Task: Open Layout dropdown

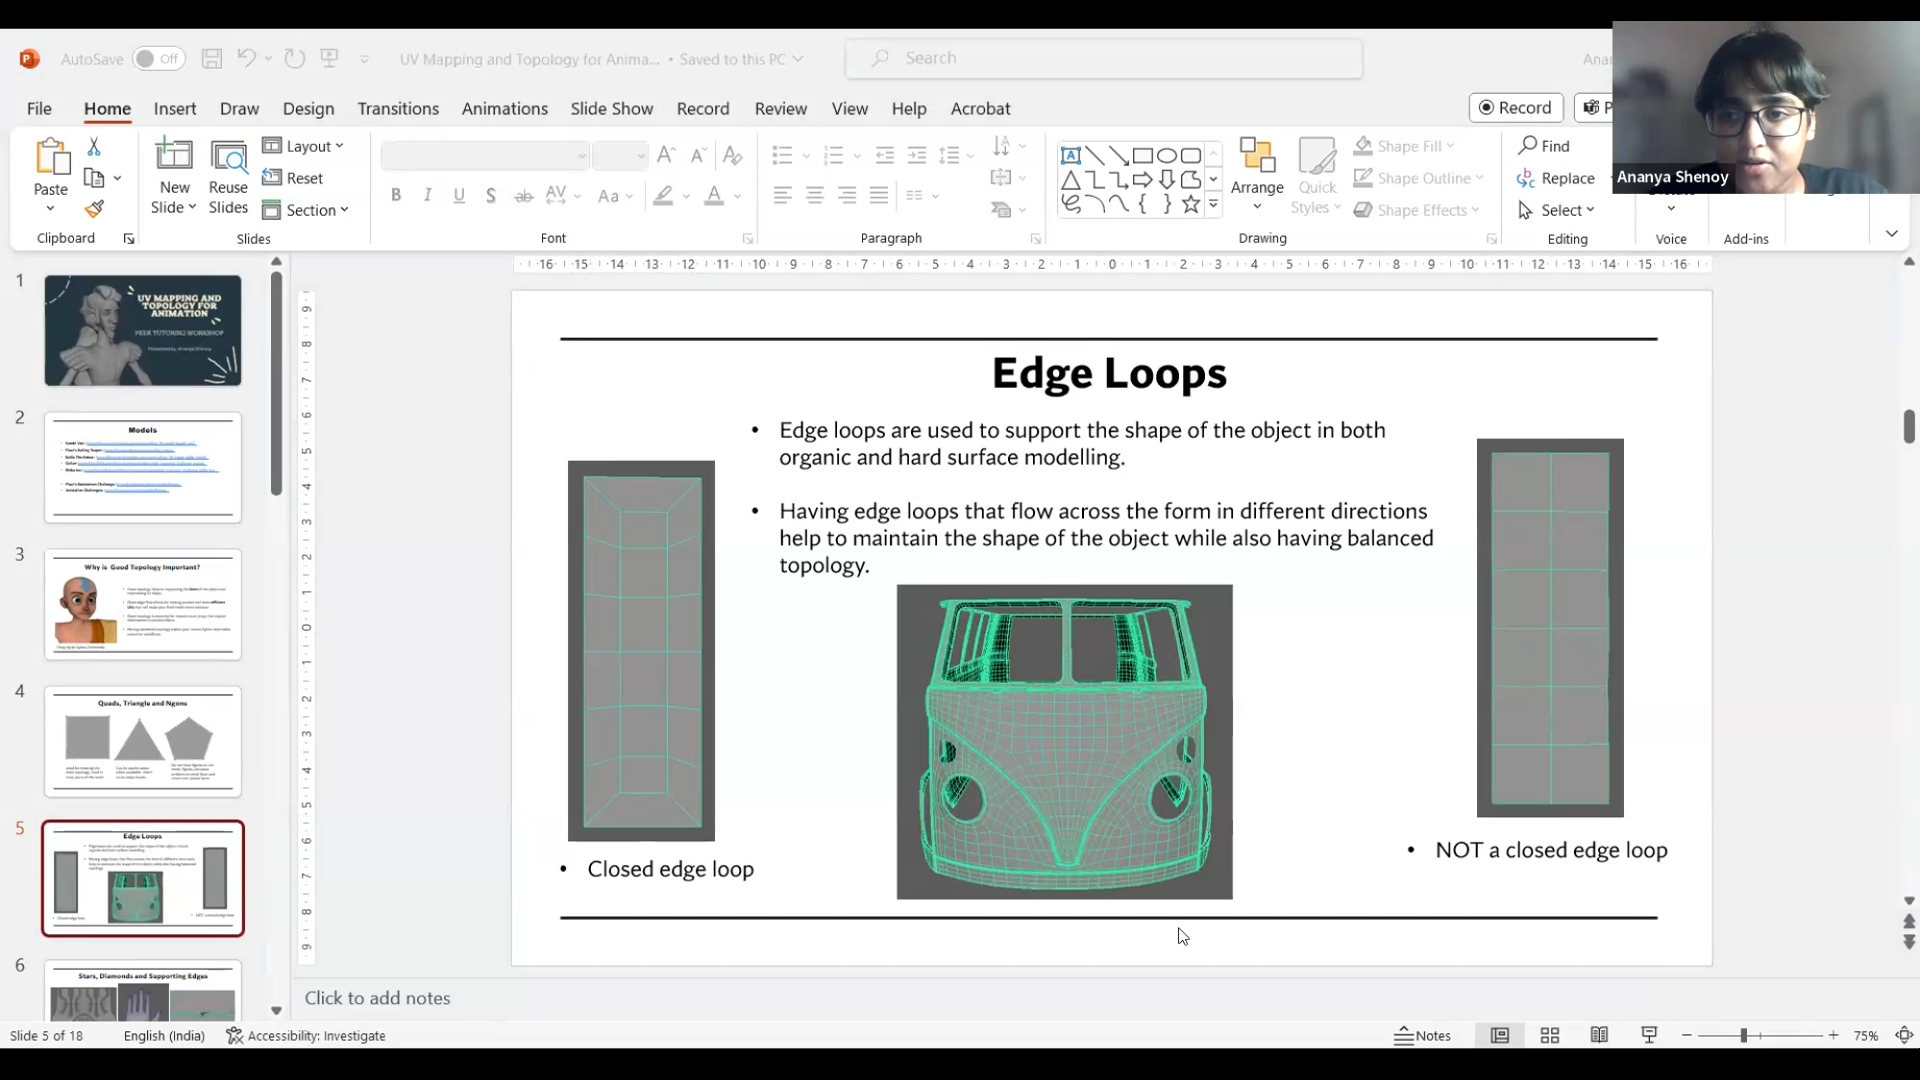Action: tap(303, 146)
